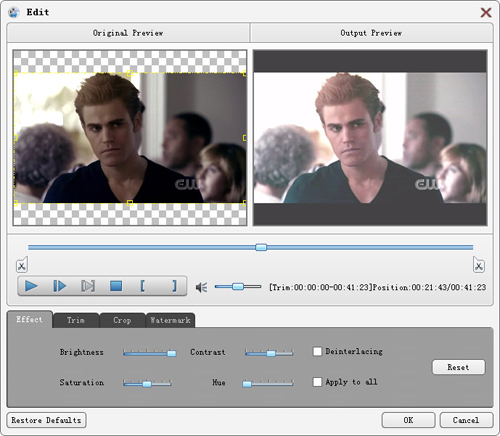Click the Reset button
The height and width of the screenshot is (436, 500).
(458, 367)
